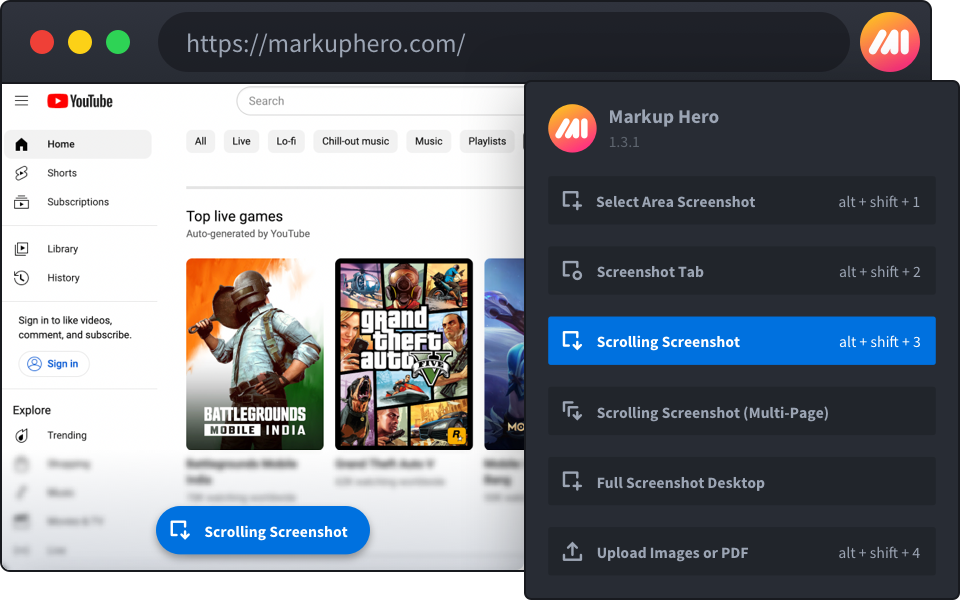Click the 'Explore' section heading
Viewport: 960px width, 600px height.
pos(32,410)
